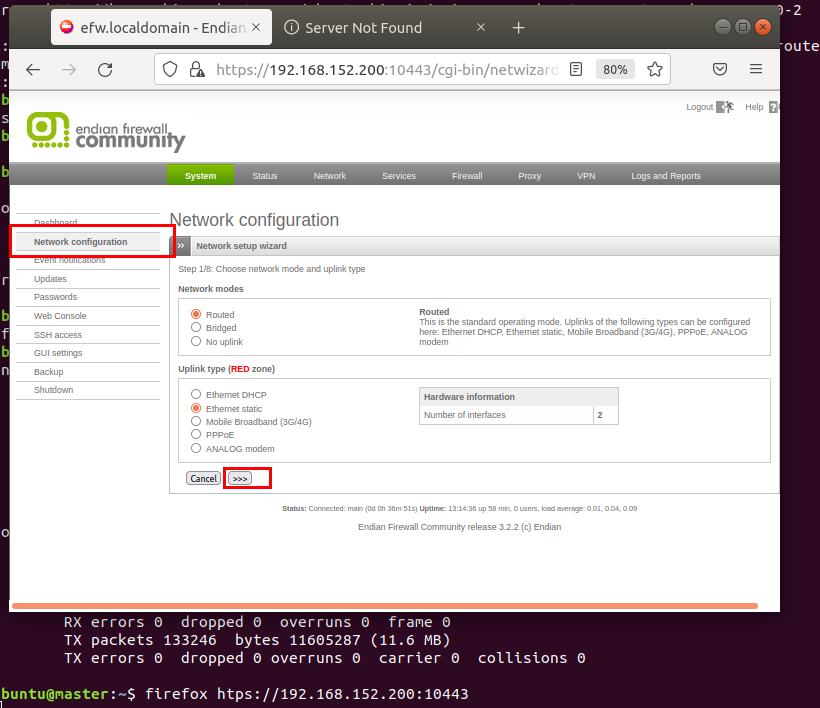The width and height of the screenshot is (820, 708).
Task: Select Ethernet DHCP uplink type
Action: point(196,394)
